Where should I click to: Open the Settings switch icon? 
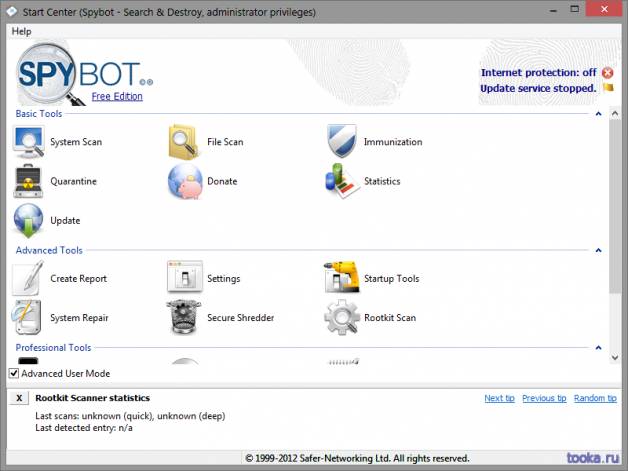[185, 277]
